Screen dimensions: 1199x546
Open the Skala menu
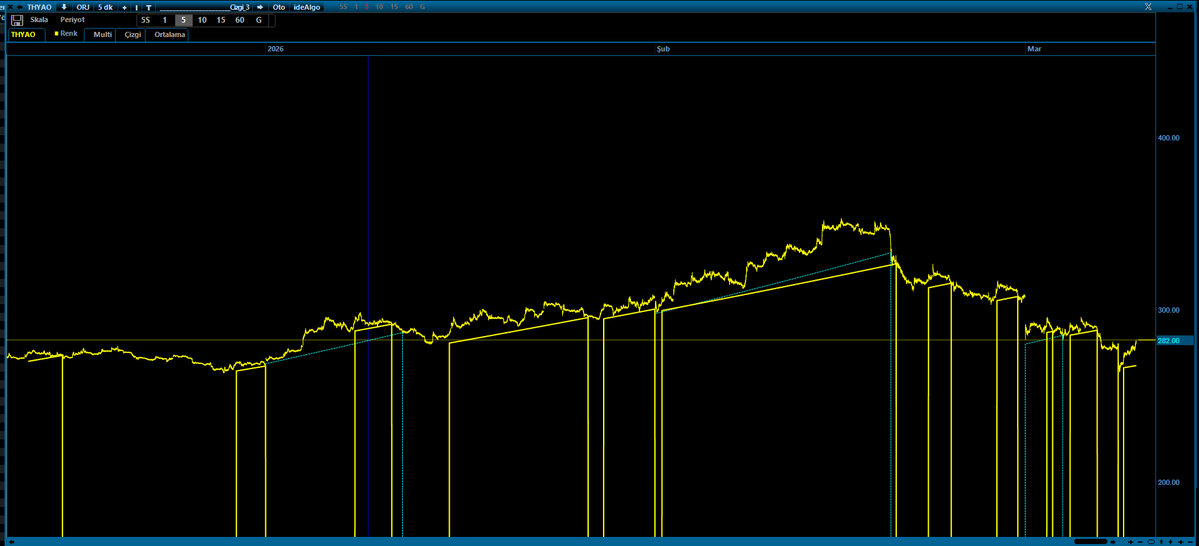point(39,20)
